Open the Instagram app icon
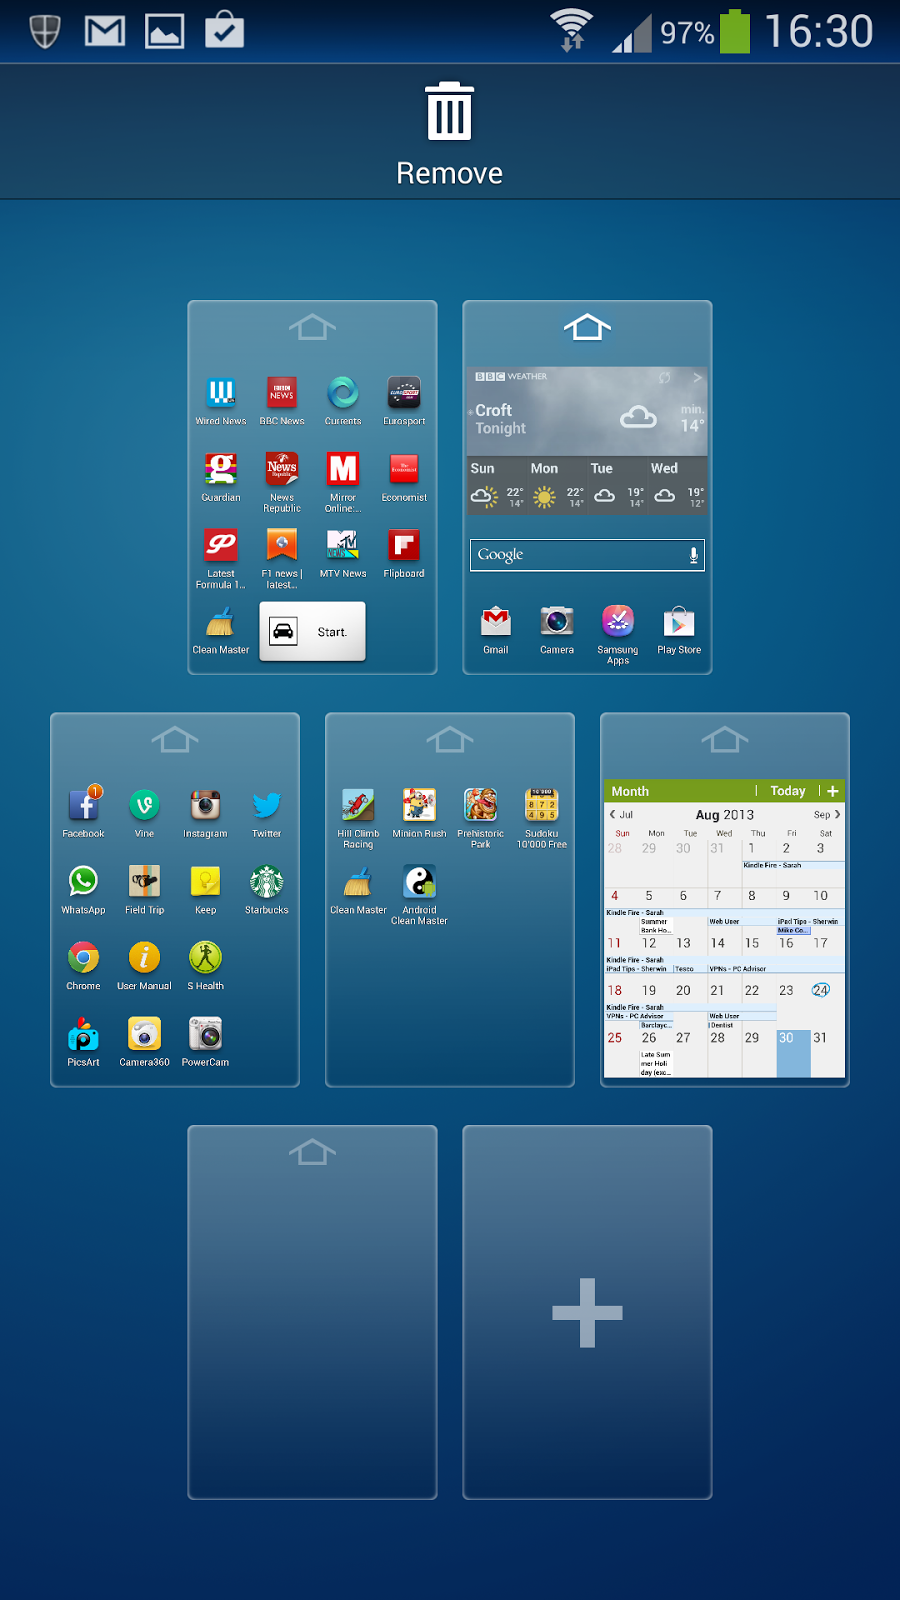 coord(206,805)
